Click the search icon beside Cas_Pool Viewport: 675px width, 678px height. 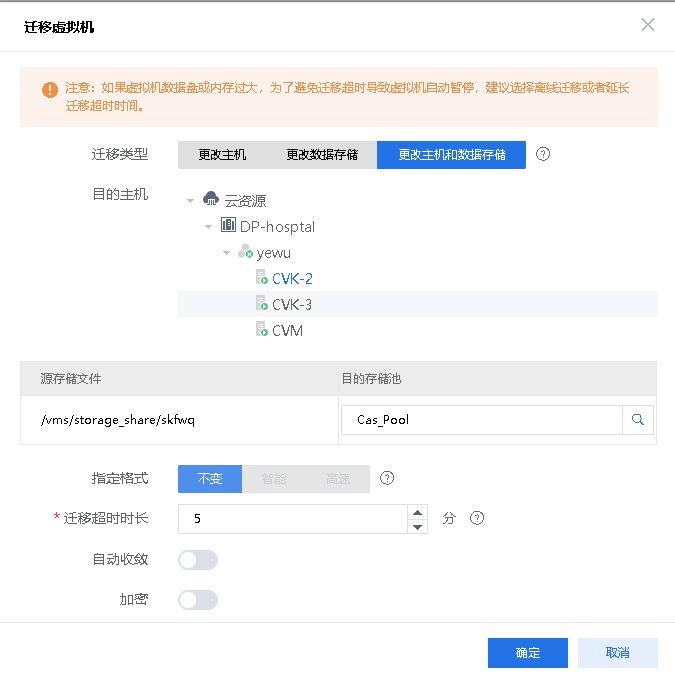coord(638,420)
